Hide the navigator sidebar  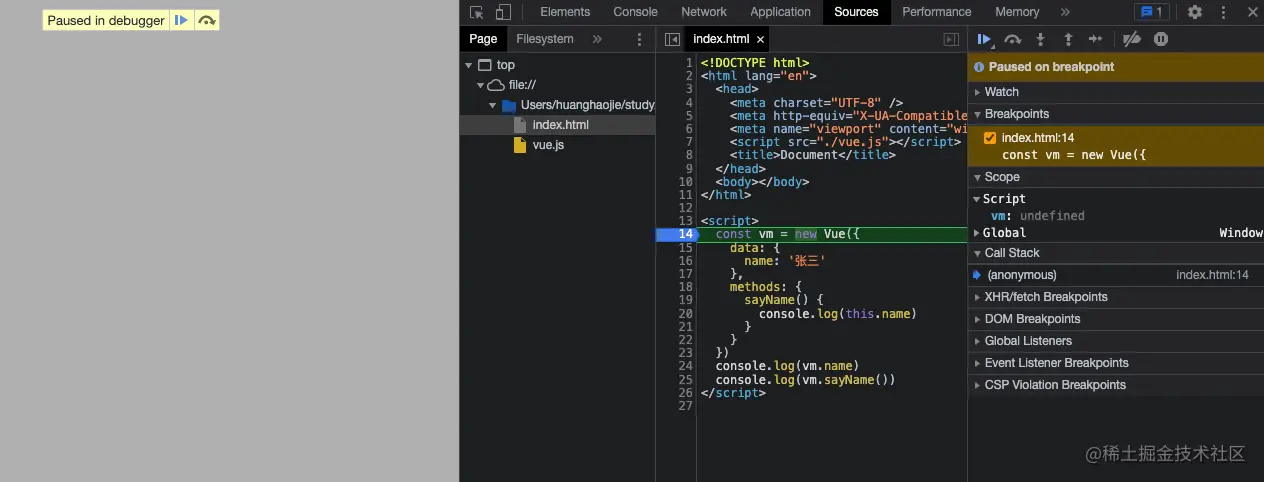click(x=672, y=39)
